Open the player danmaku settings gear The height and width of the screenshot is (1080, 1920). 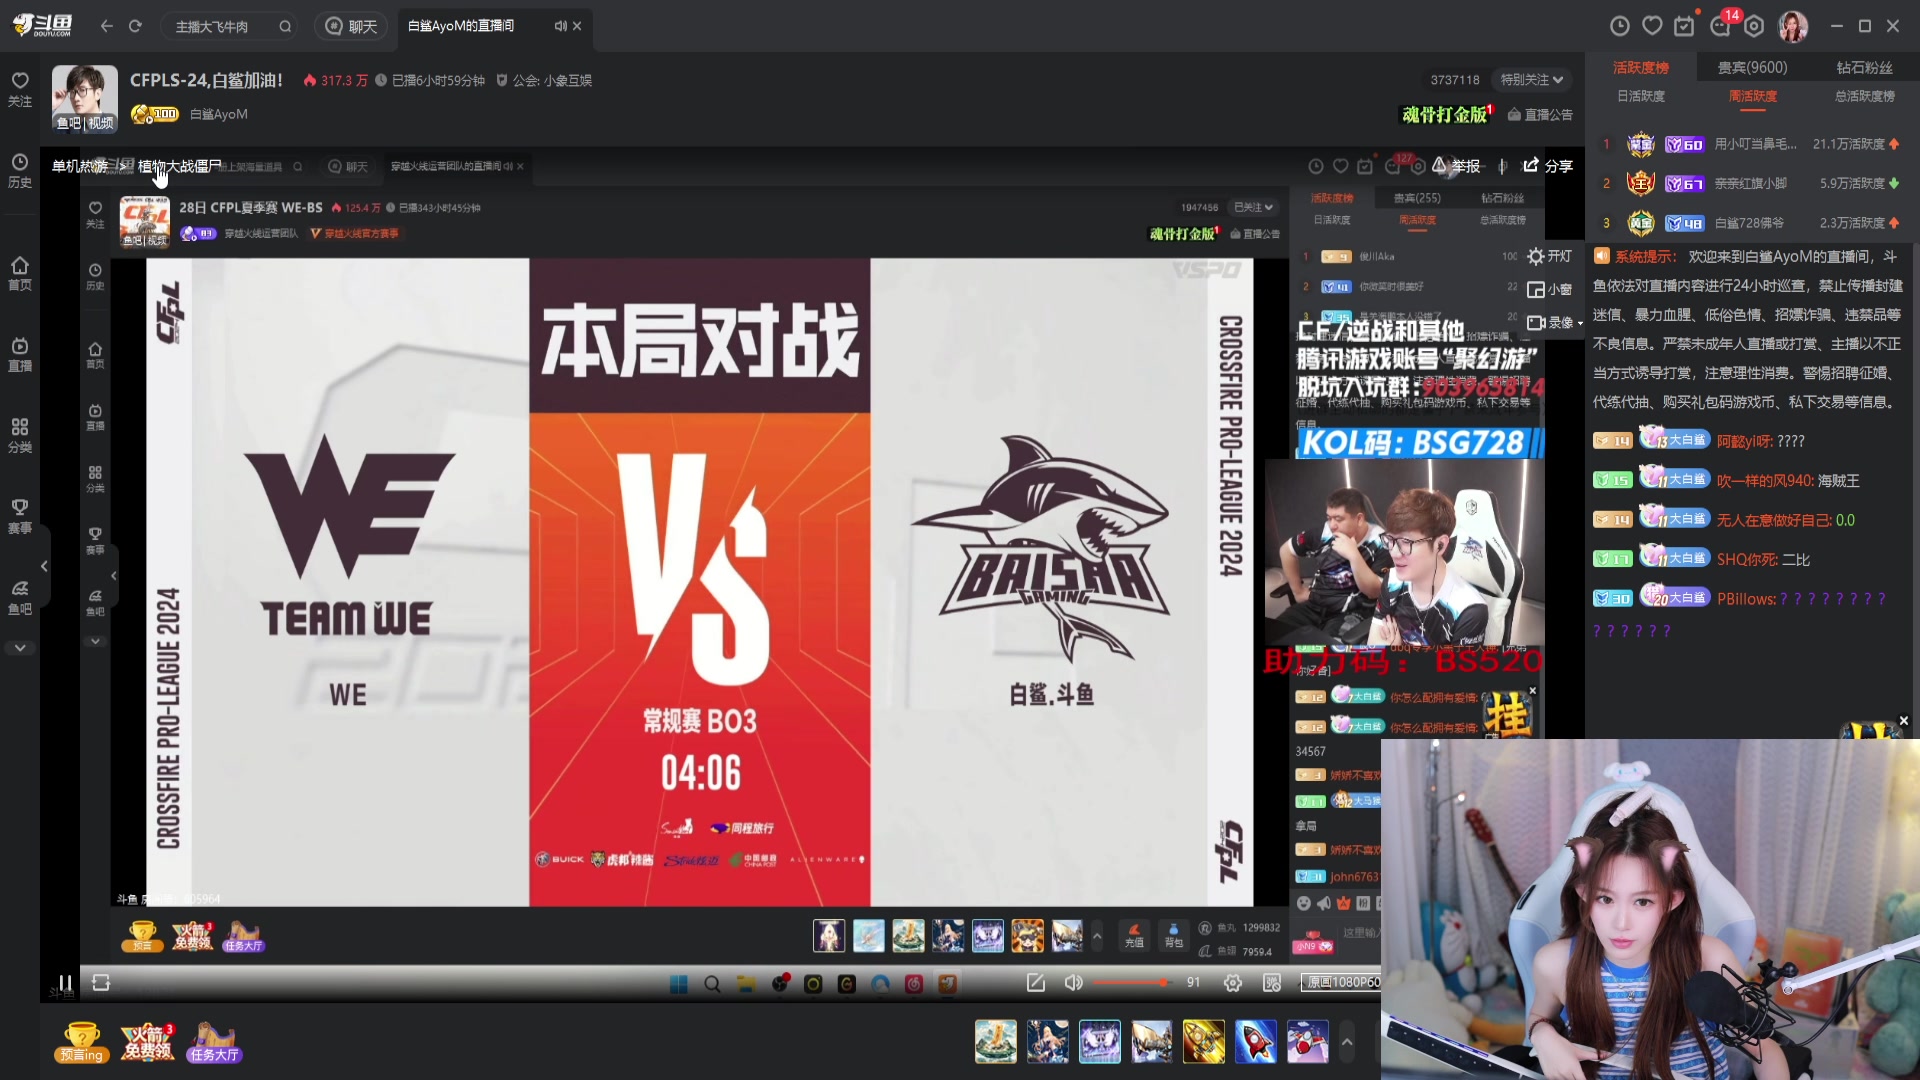pos(1233,983)
